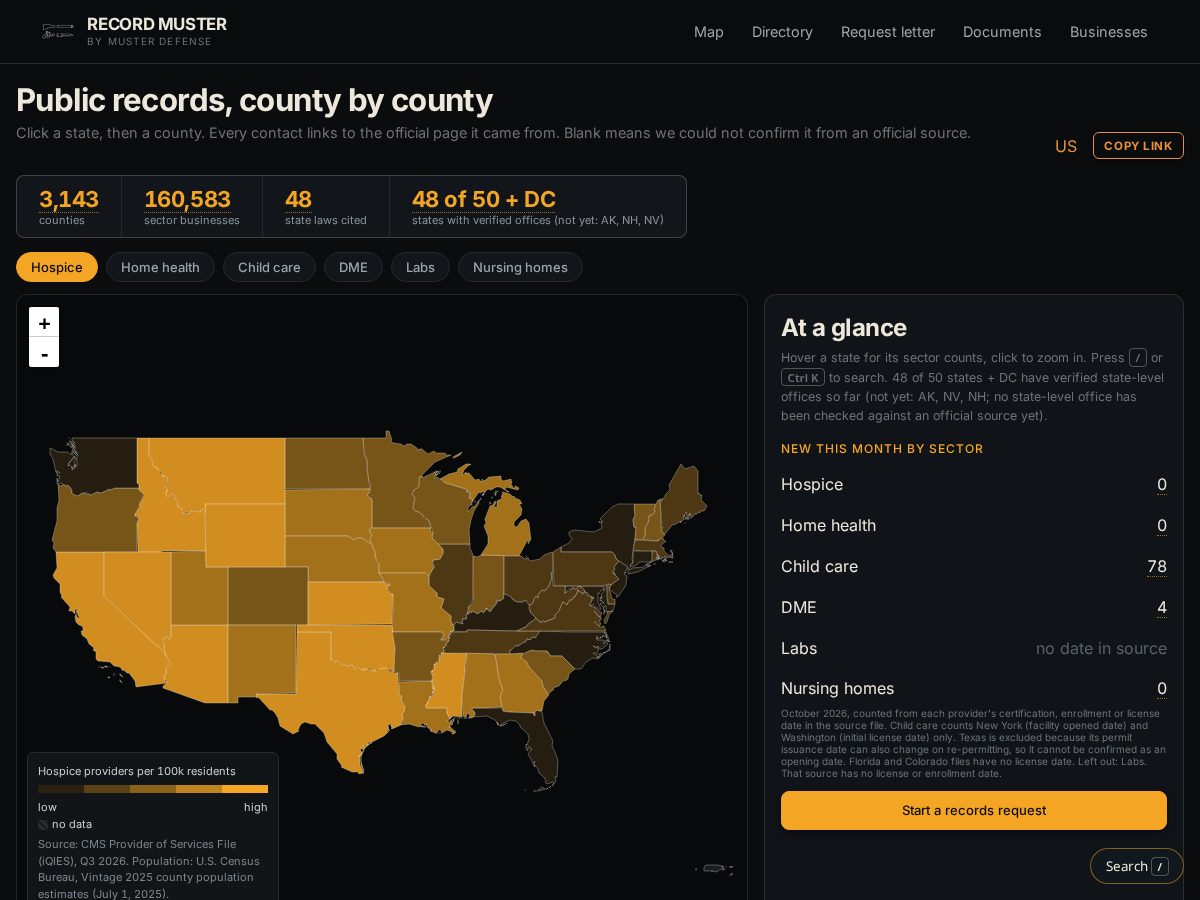Viewport: 1200px width, 900px height.
Task: Open the Map nav item
Action: click(x=709, y=32)
